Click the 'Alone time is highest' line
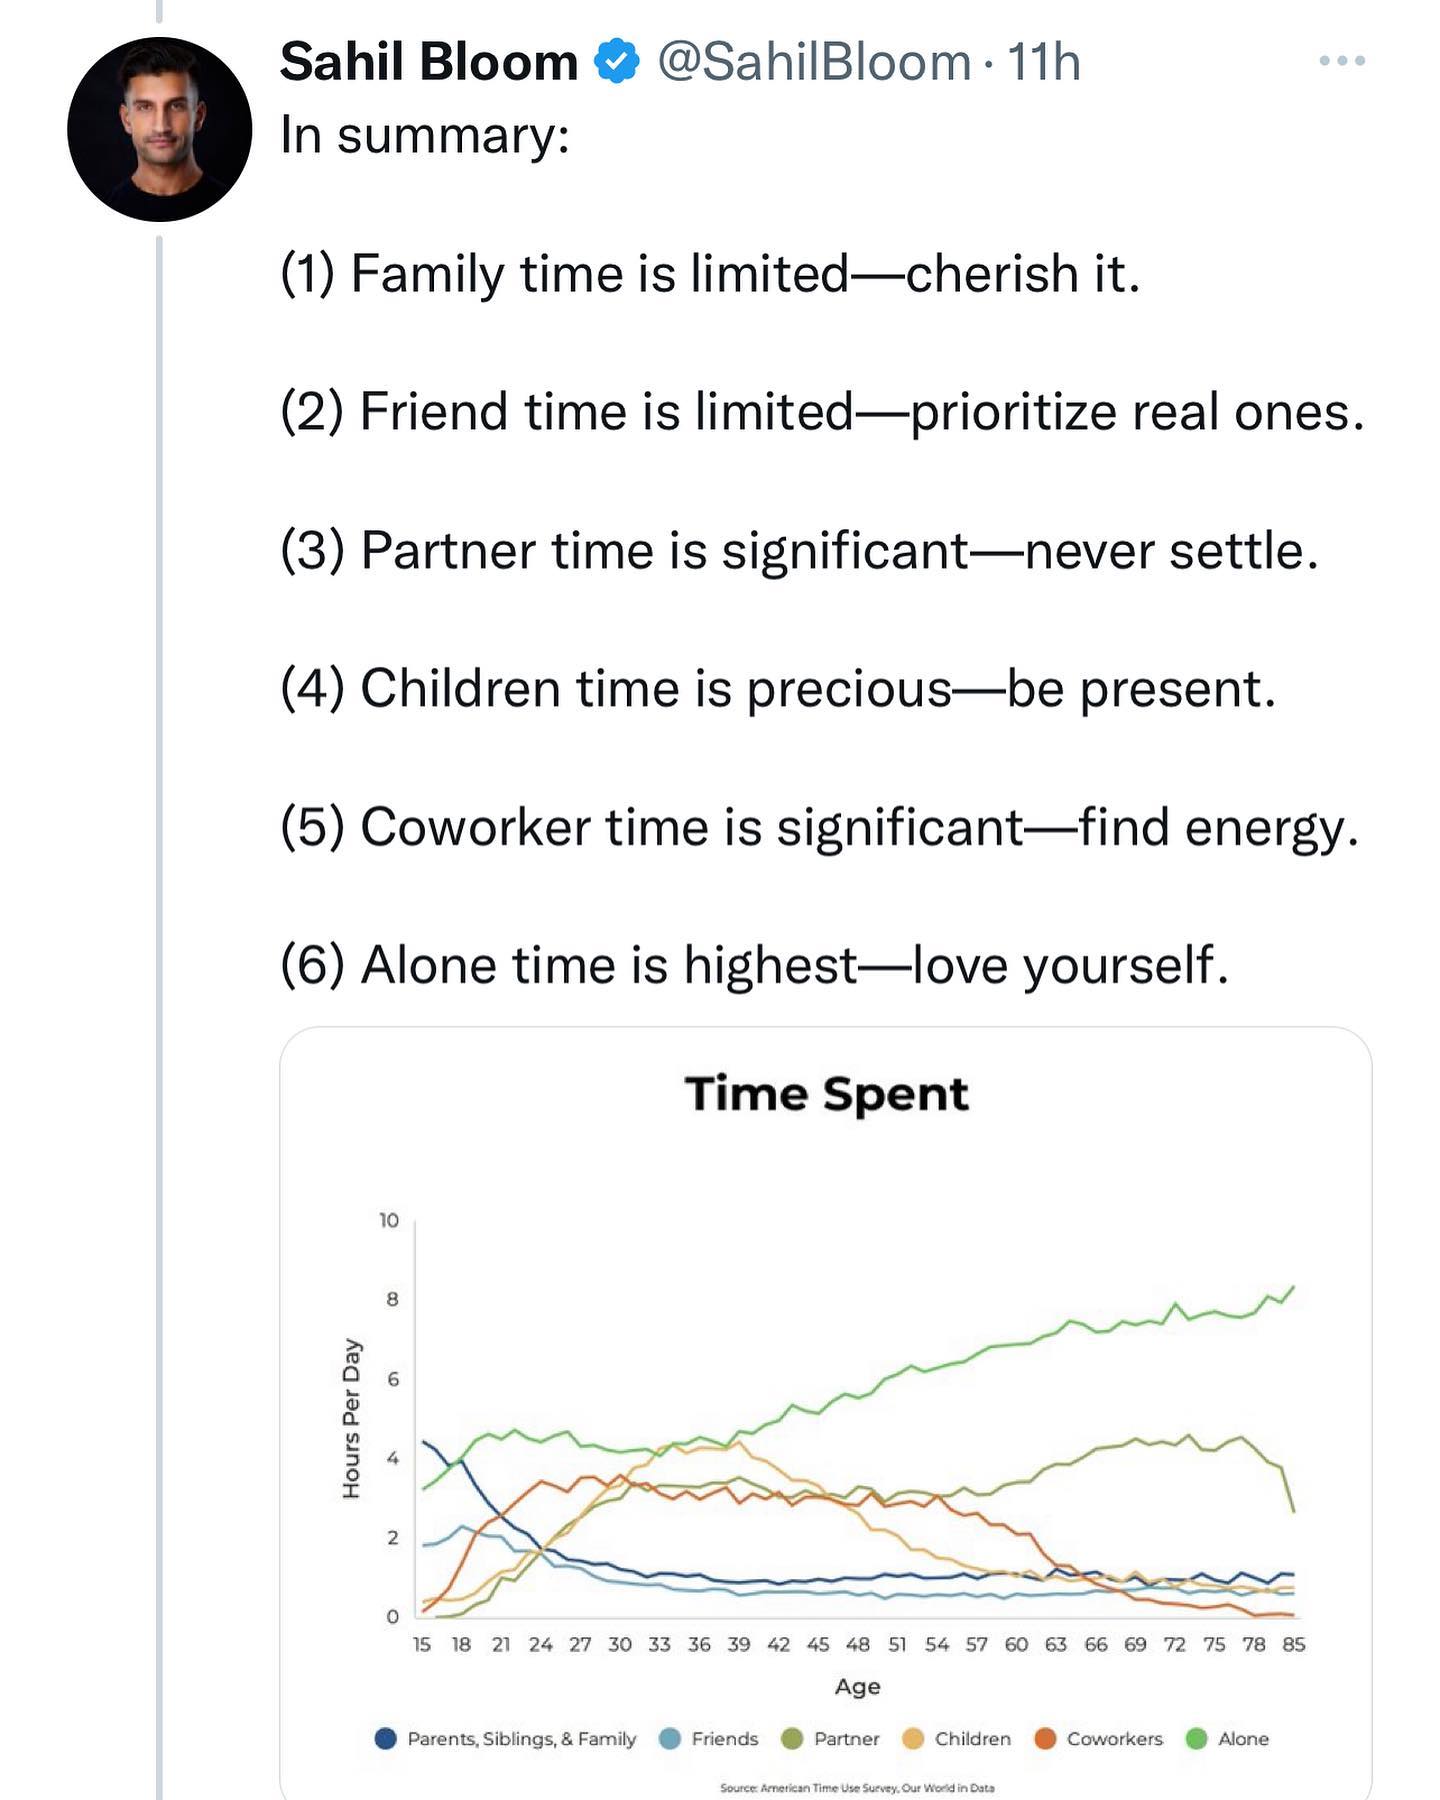 click(x=754, y=965)
